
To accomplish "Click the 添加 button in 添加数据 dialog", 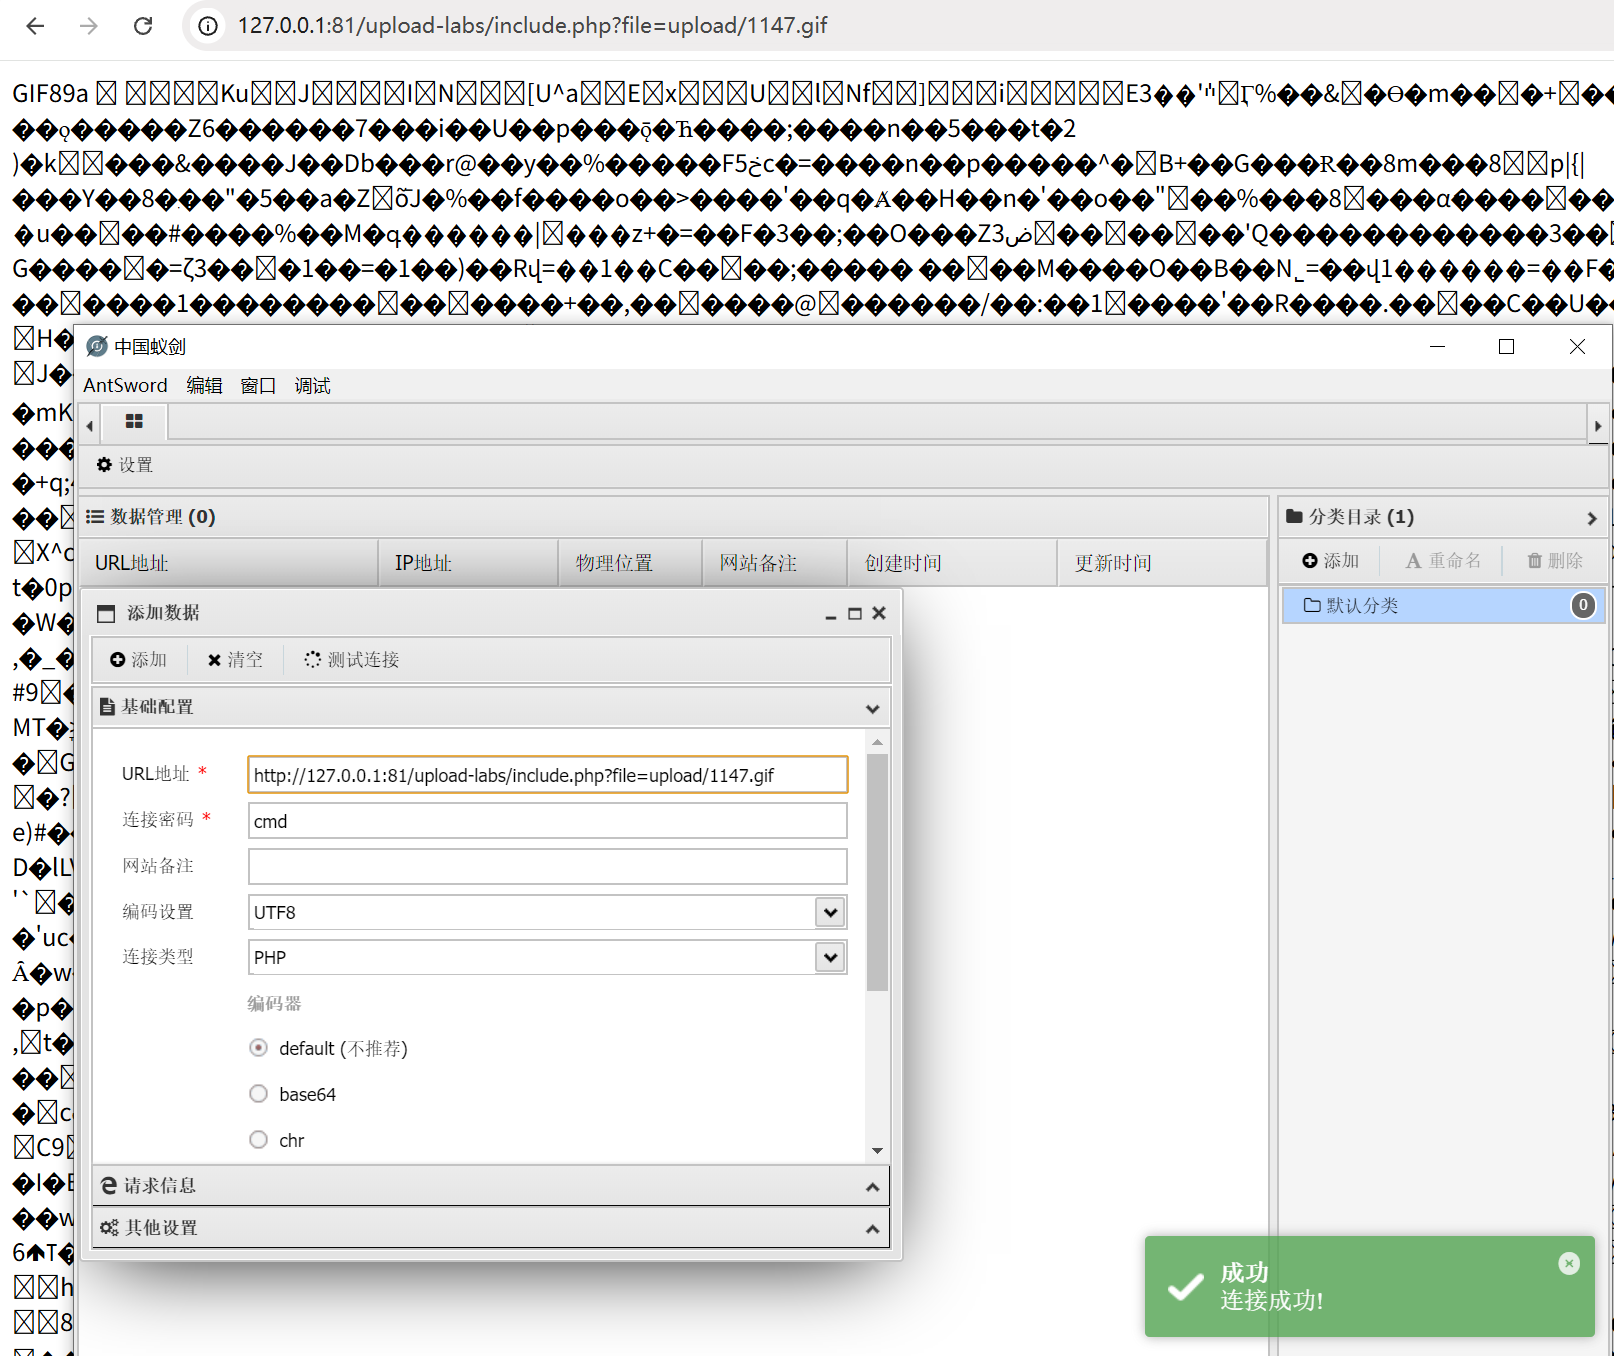I will pos(139,660).
